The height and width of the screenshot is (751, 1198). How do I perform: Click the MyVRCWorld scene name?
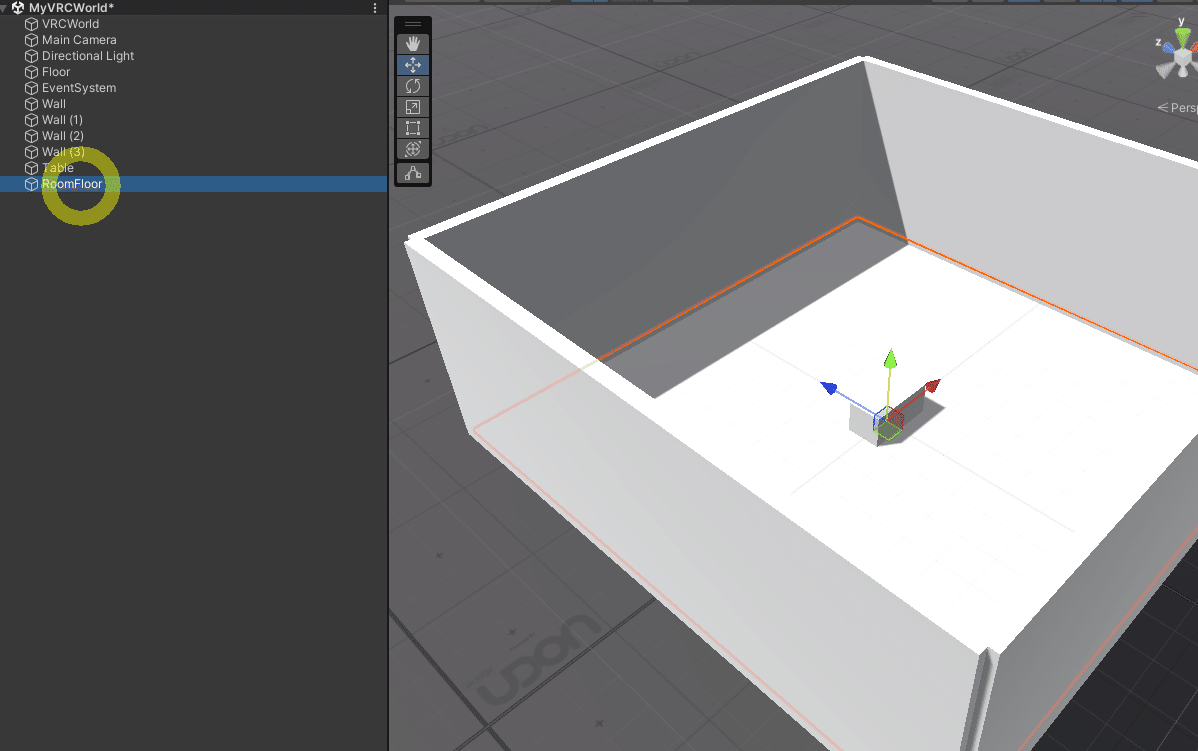[x=71, y=8]
